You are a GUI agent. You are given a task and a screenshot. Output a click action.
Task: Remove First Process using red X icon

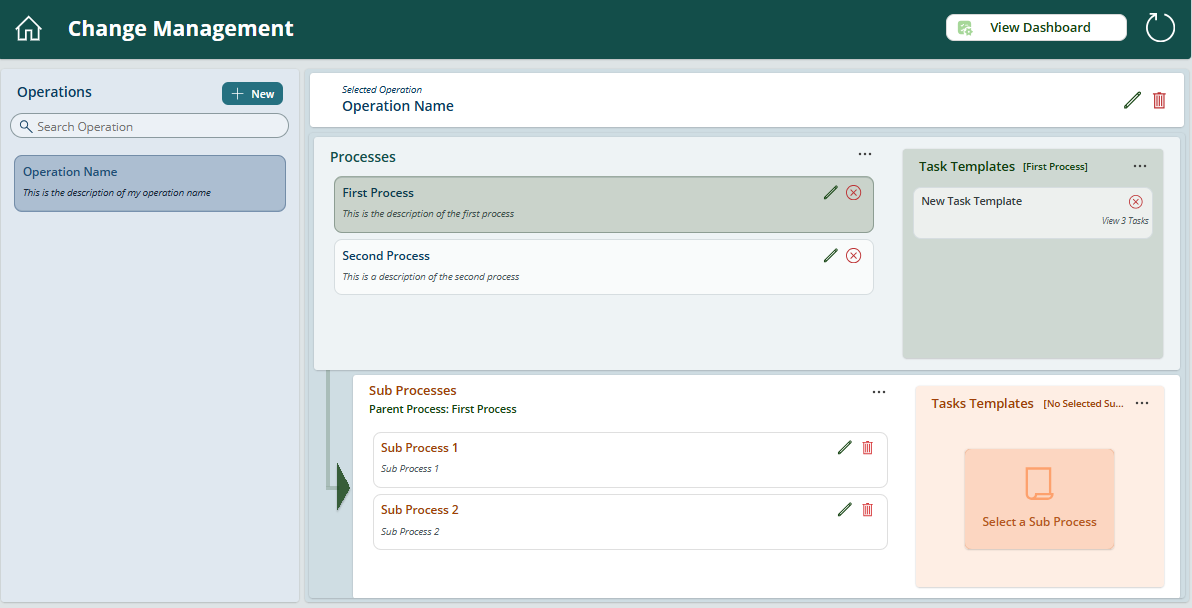pyautogui.click(x=853, y=193)
